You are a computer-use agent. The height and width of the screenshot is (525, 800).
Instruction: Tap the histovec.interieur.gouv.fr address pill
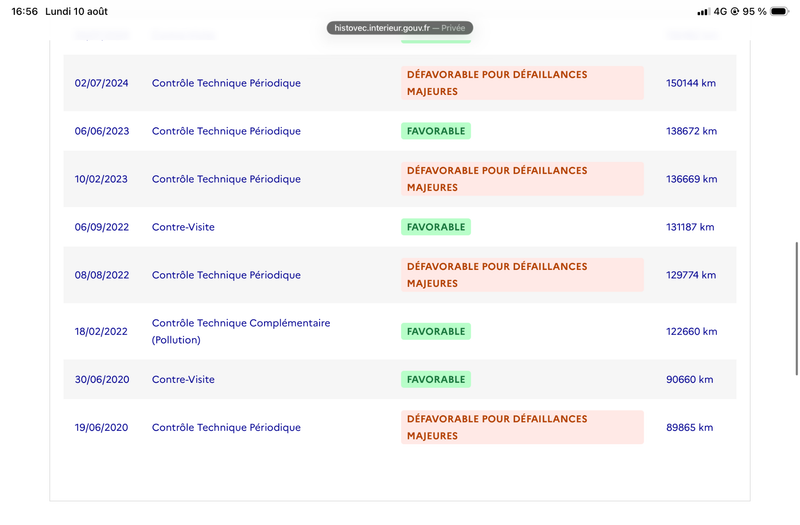pyautogui.click(x=399, y=28)
